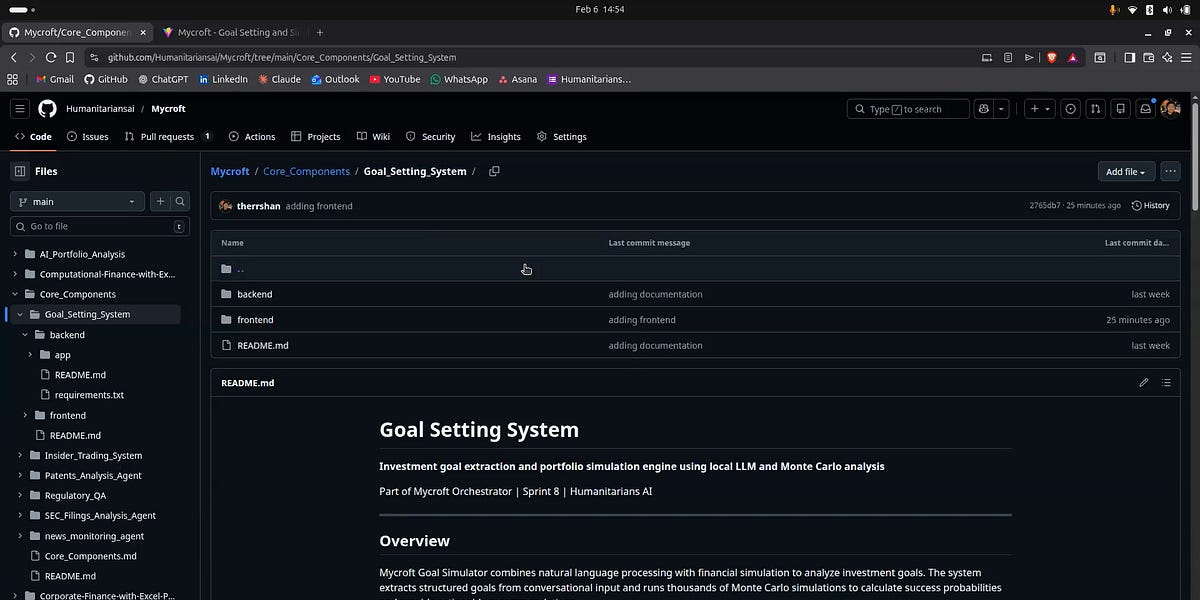Screen dimensions: 1200x600
Task: Open the Copilot chat icon
Action: pyautogui.click(x=984, y=109)
